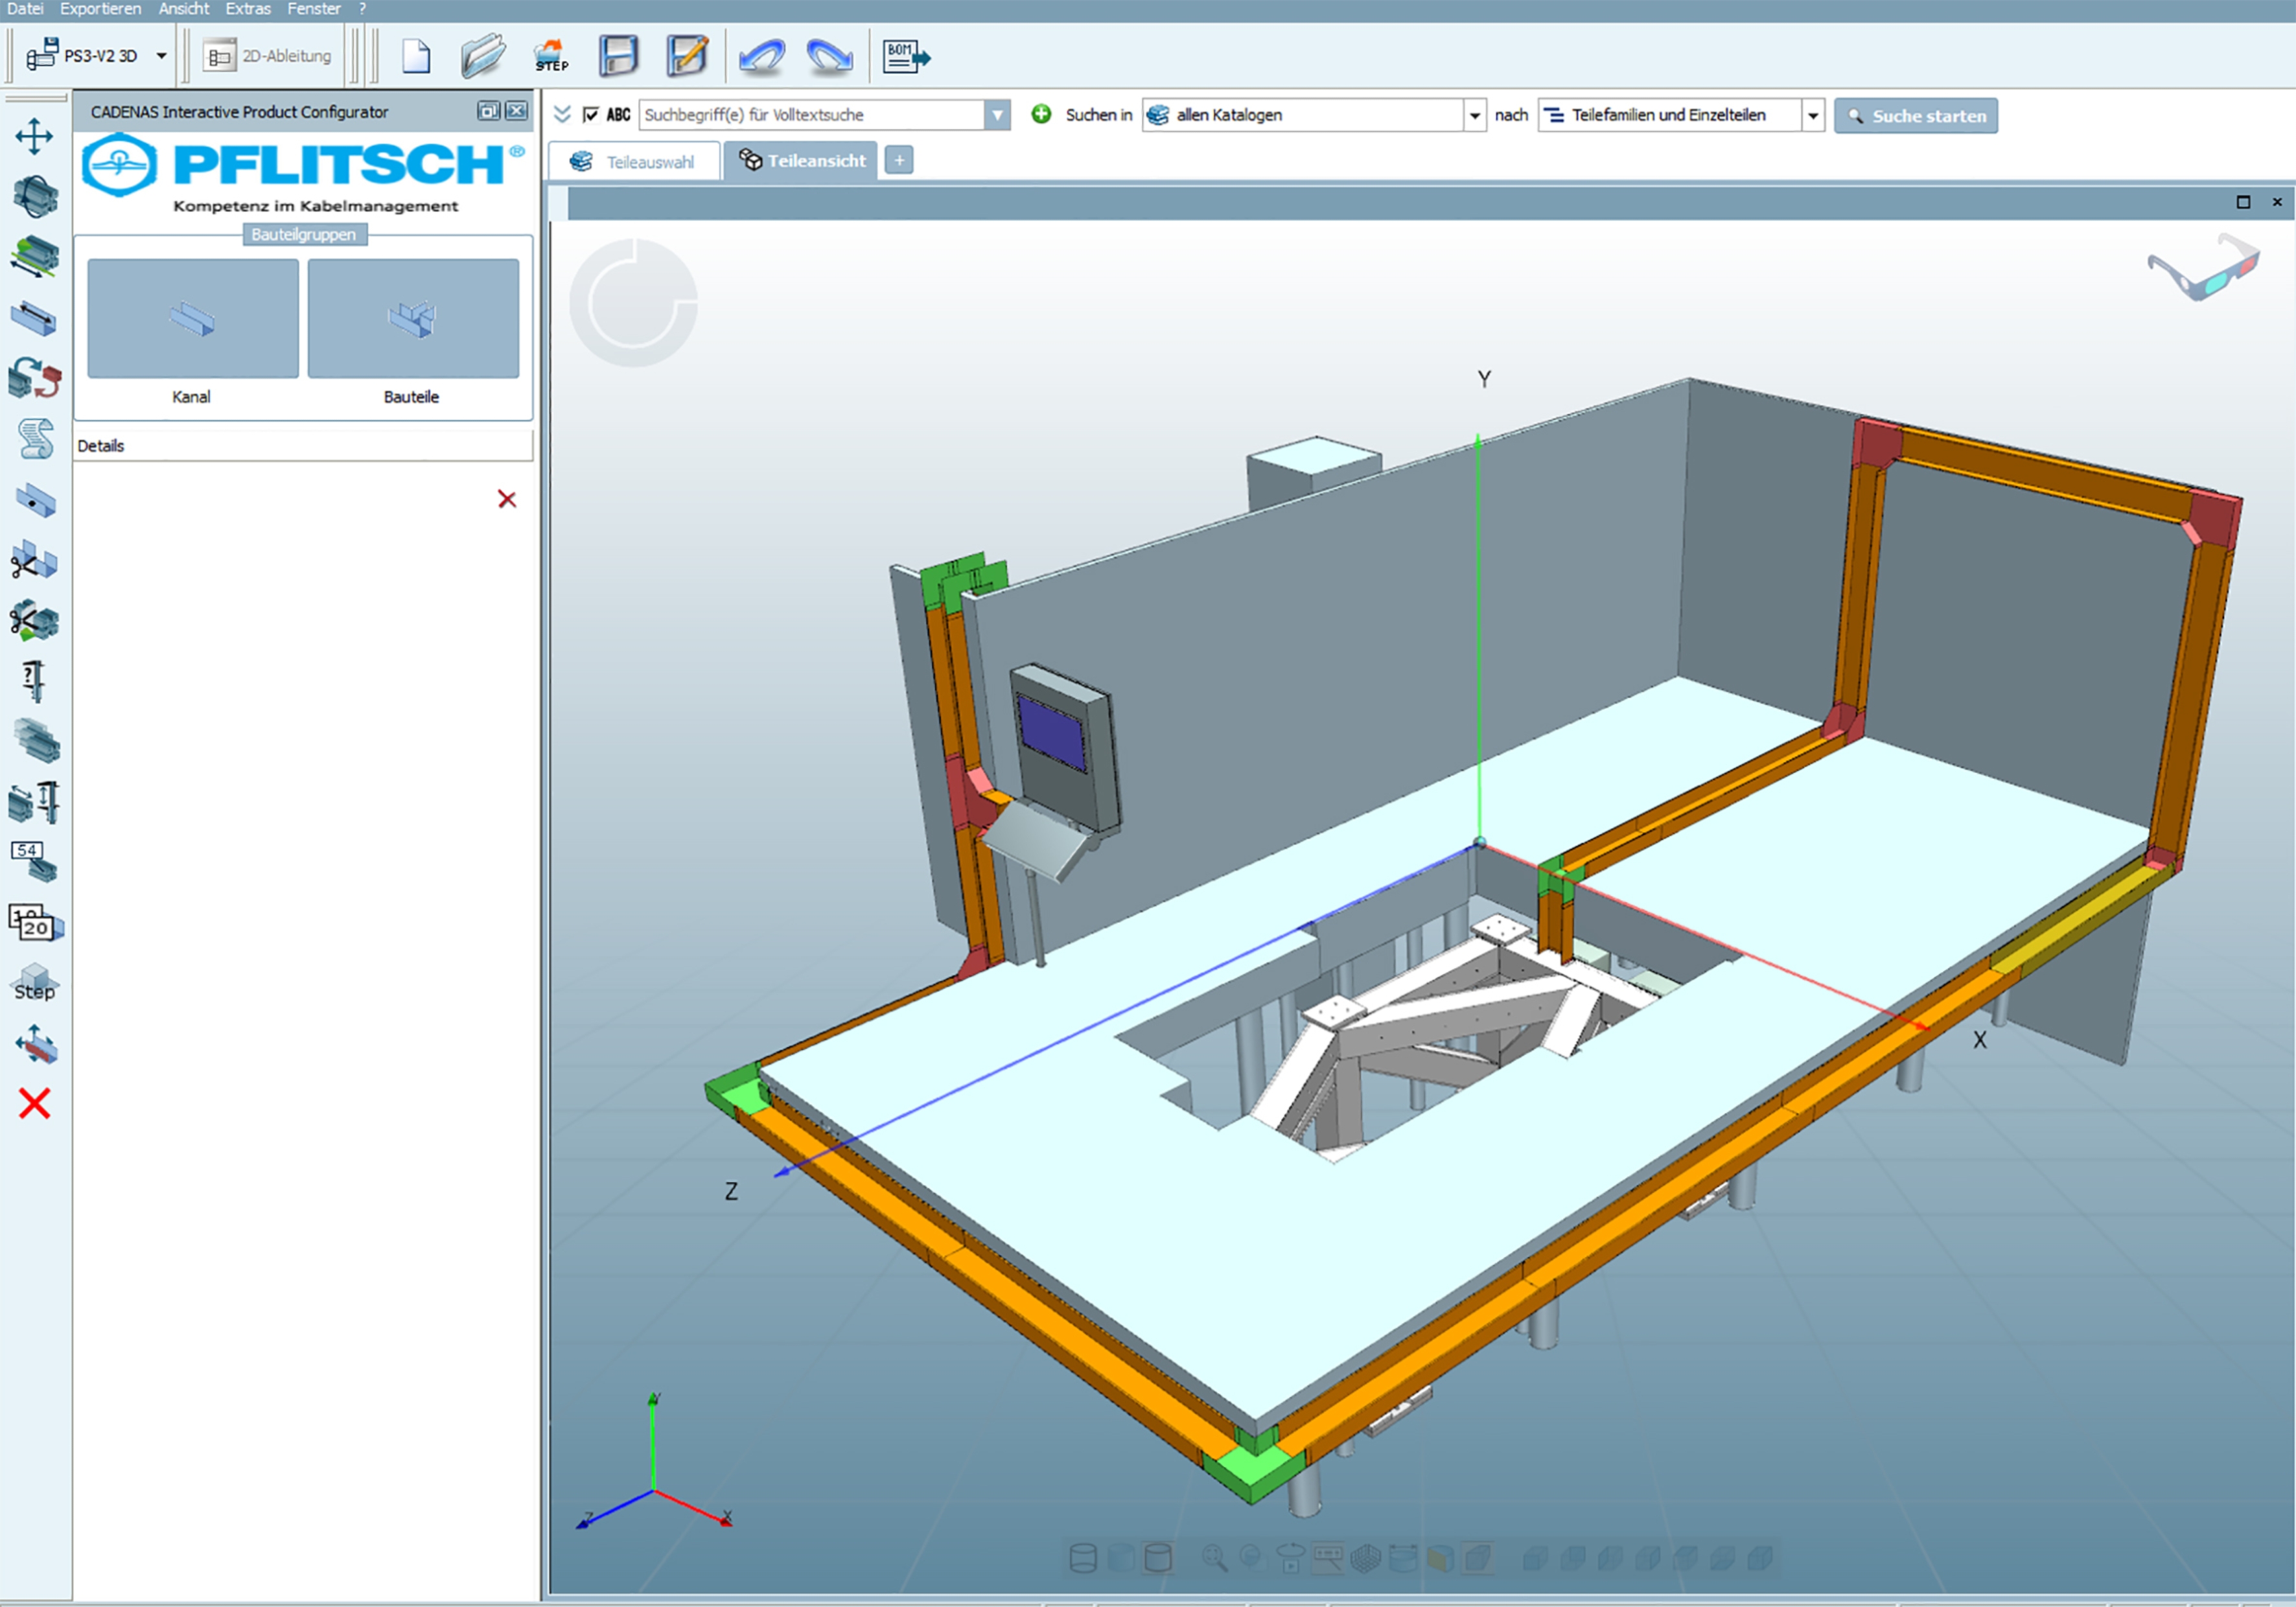
Task: Open the PS3-V2 3D dropdown arrow
Action: (161, 56)
